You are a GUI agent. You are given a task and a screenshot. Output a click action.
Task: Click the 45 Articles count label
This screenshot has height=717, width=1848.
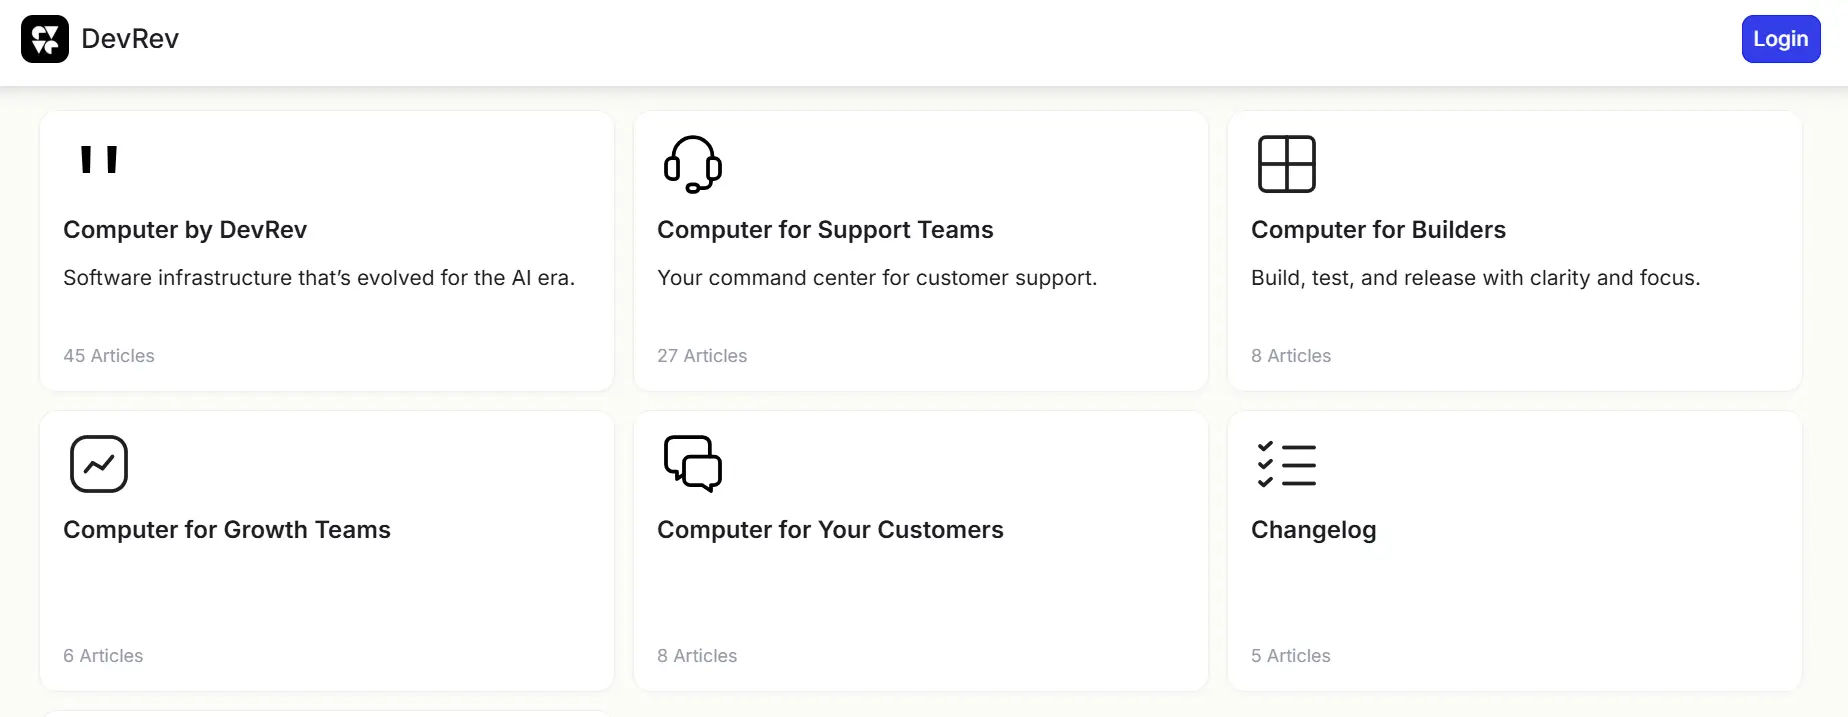coord(109,356)
